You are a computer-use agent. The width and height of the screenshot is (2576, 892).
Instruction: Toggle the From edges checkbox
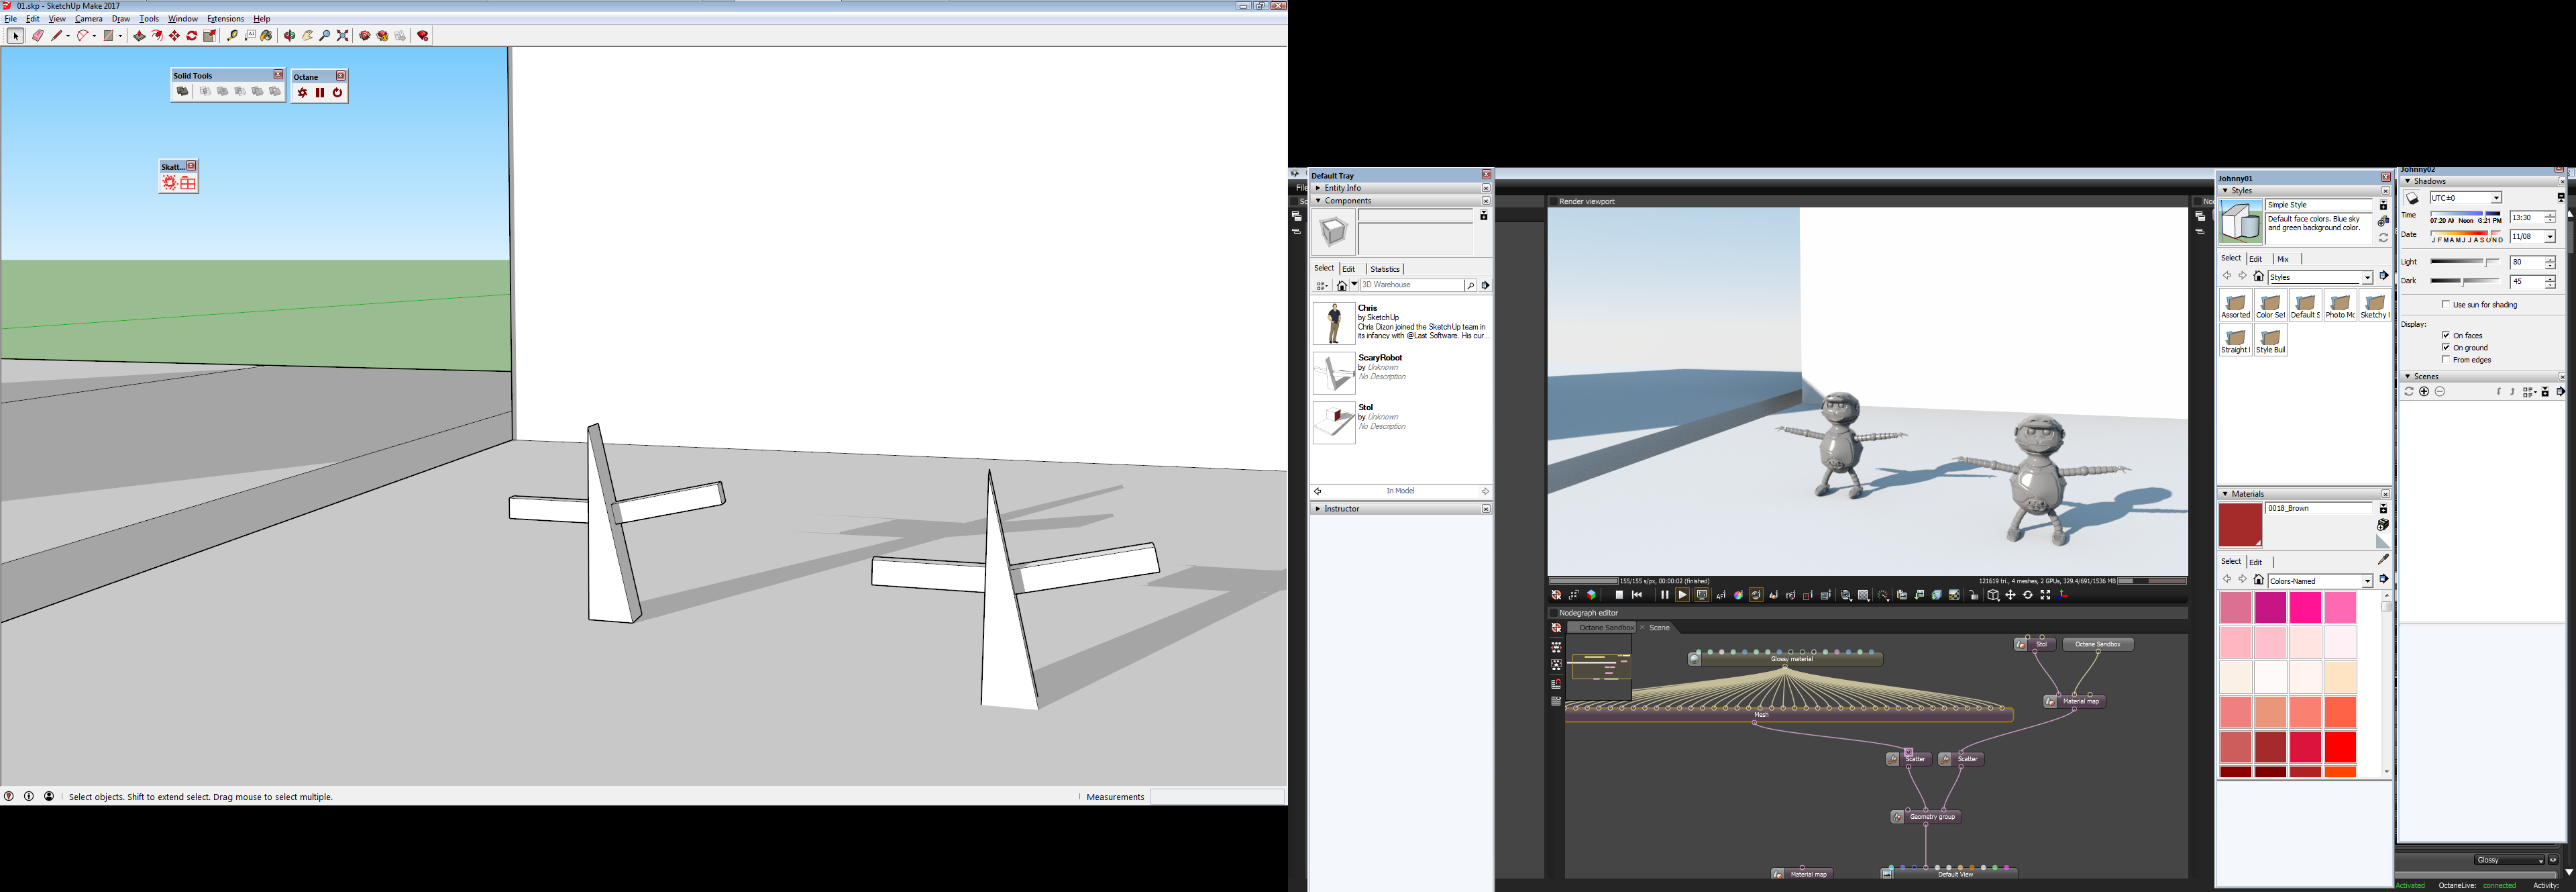tap(2446, 359)
